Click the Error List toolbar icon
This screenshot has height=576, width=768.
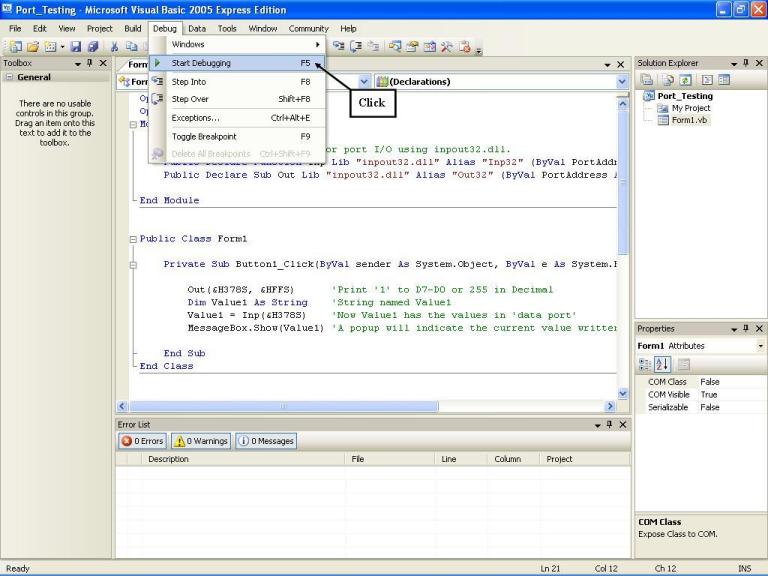464,47
